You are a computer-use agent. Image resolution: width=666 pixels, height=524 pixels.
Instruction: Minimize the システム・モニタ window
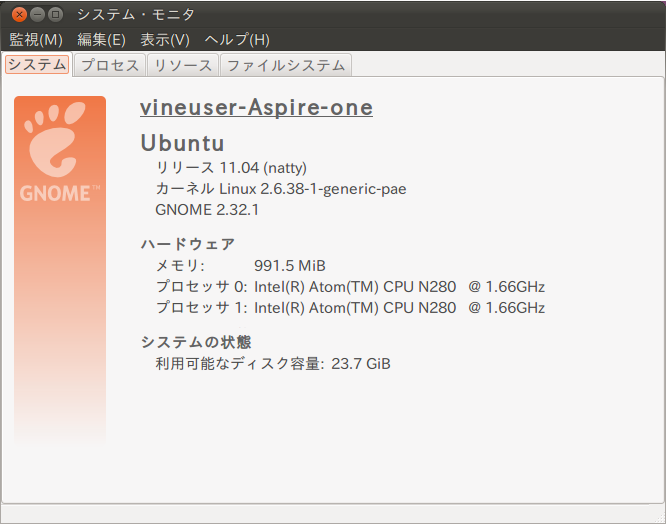(37, 14)
